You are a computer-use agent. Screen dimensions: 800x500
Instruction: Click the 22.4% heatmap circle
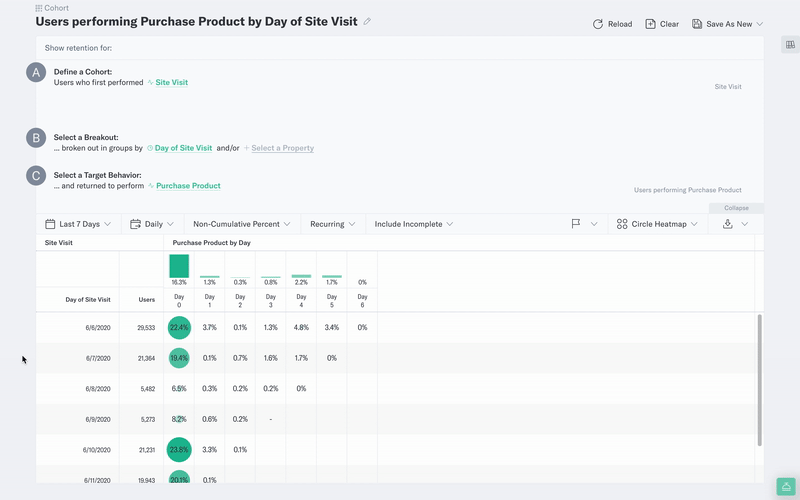pyautogui.click(x=179, y=328)
